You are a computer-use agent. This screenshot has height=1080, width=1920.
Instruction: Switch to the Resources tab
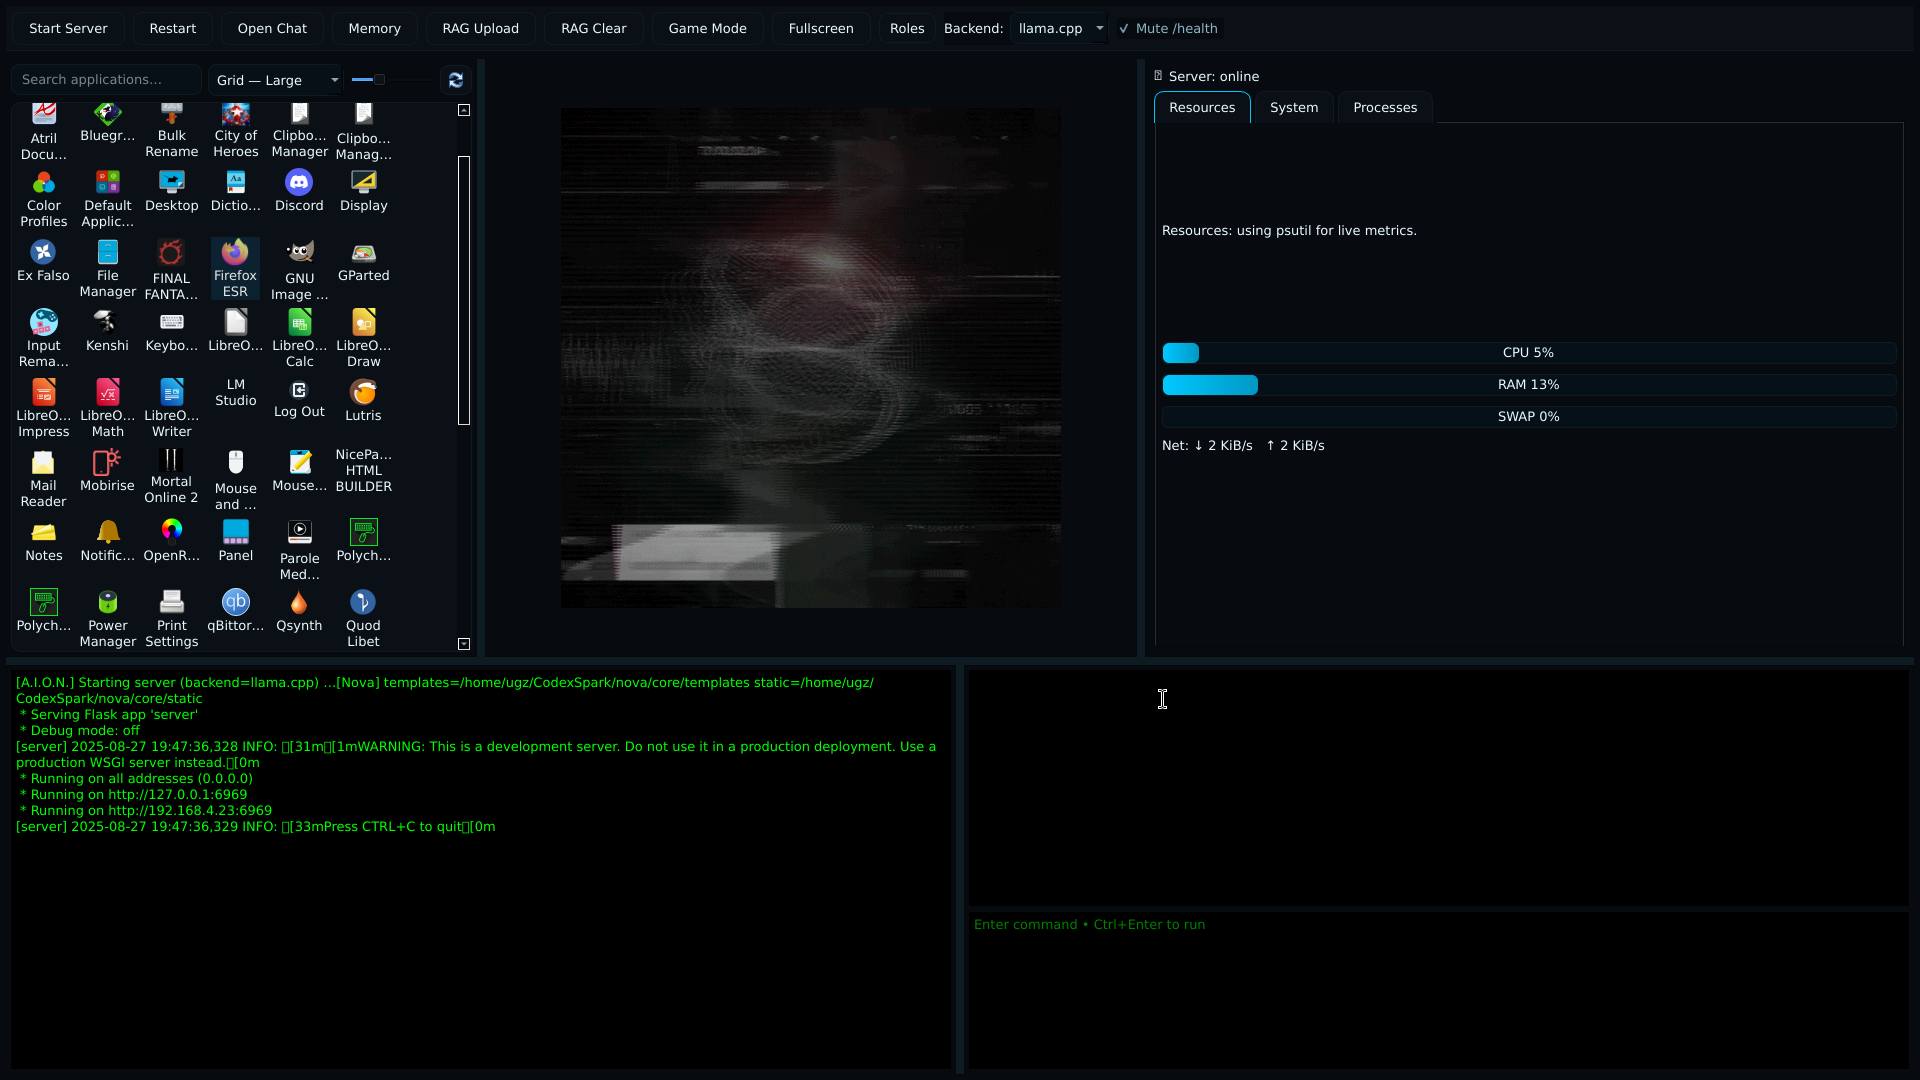[1202, 108]
